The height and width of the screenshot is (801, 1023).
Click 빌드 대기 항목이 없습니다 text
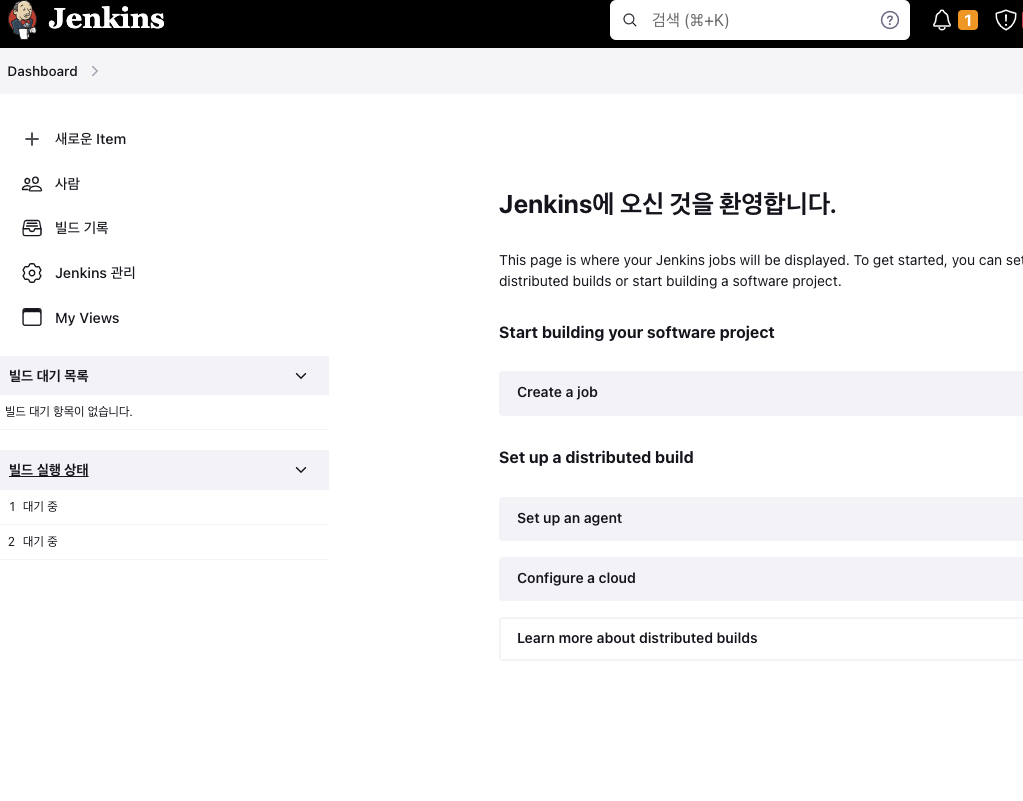69,412
